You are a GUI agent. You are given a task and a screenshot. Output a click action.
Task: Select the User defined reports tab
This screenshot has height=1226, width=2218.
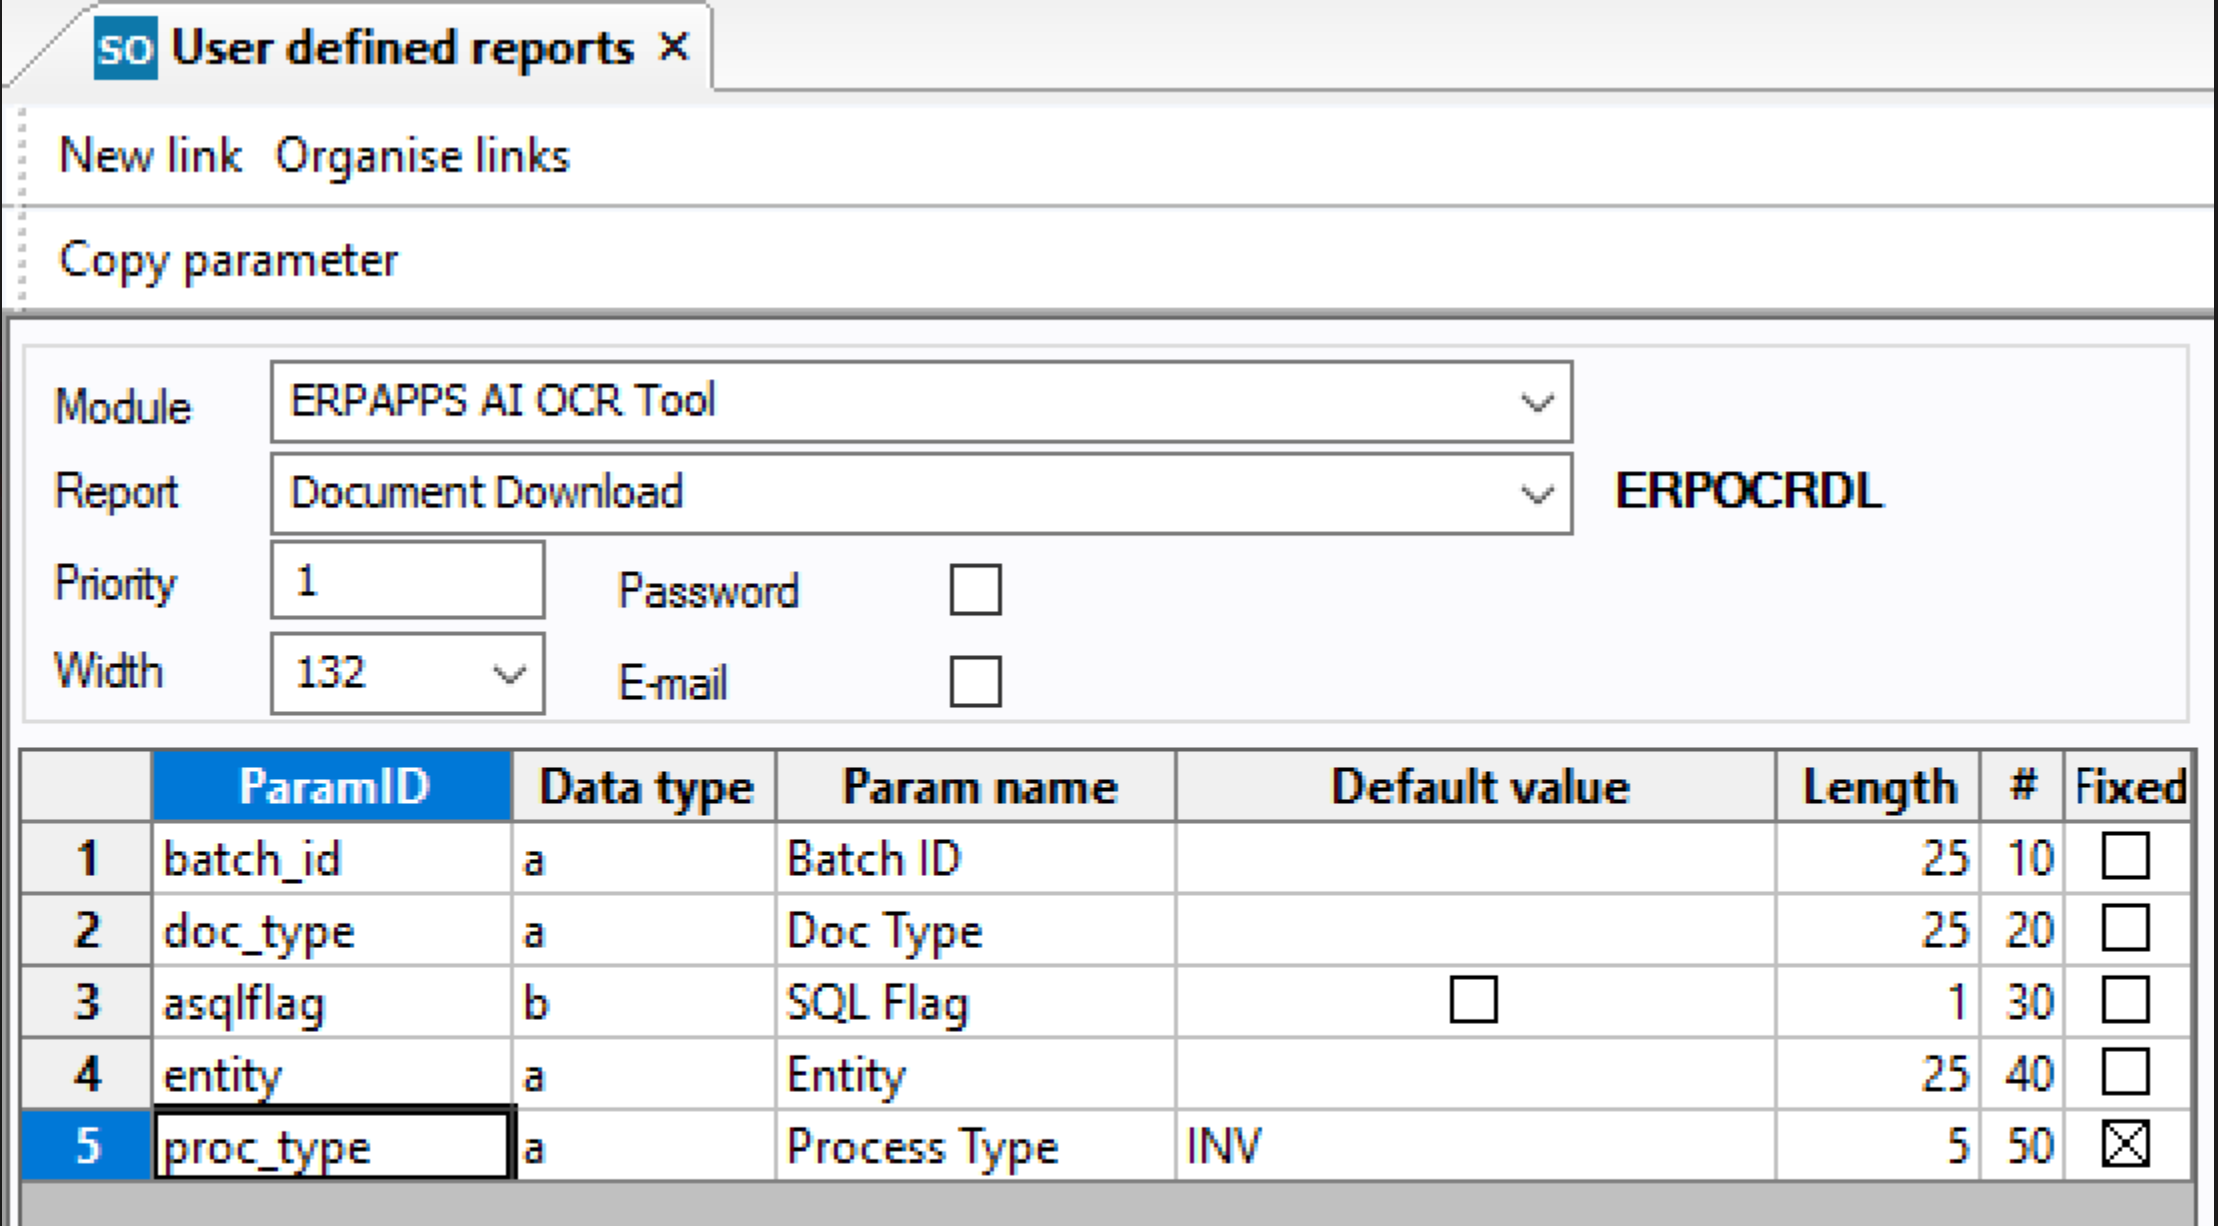coord(402,48)
